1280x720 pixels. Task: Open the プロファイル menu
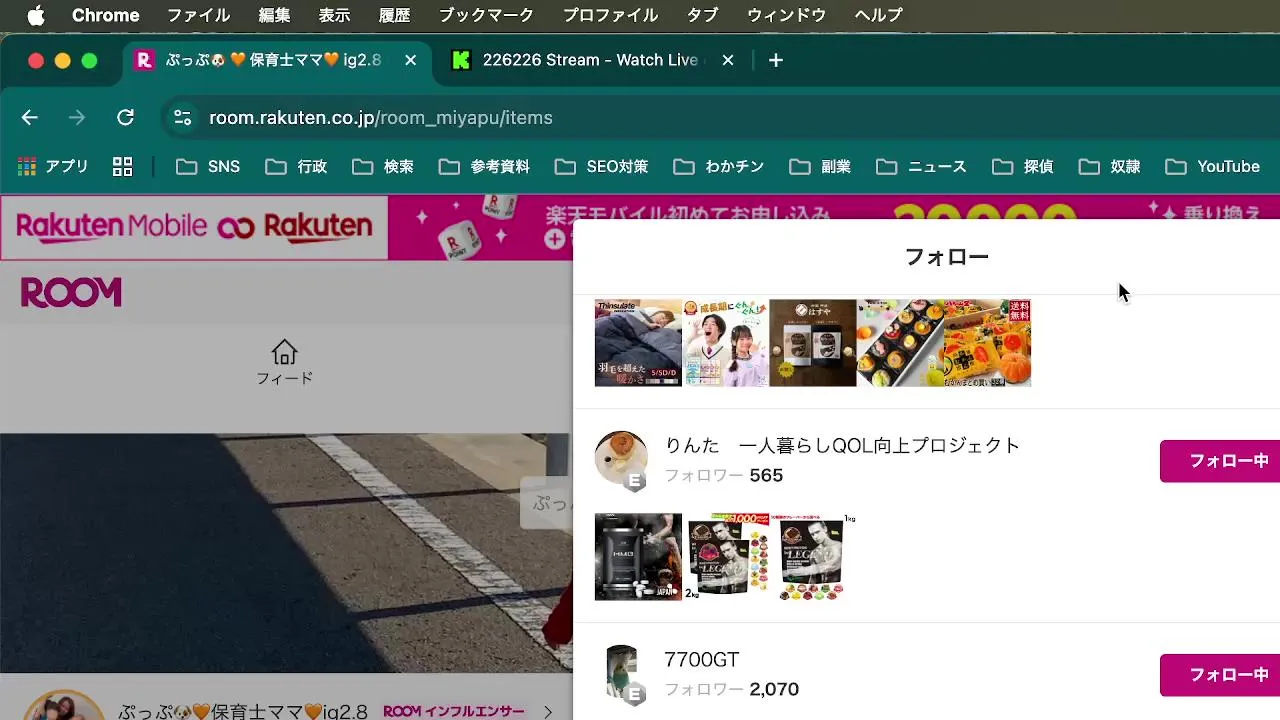point(610,15)
